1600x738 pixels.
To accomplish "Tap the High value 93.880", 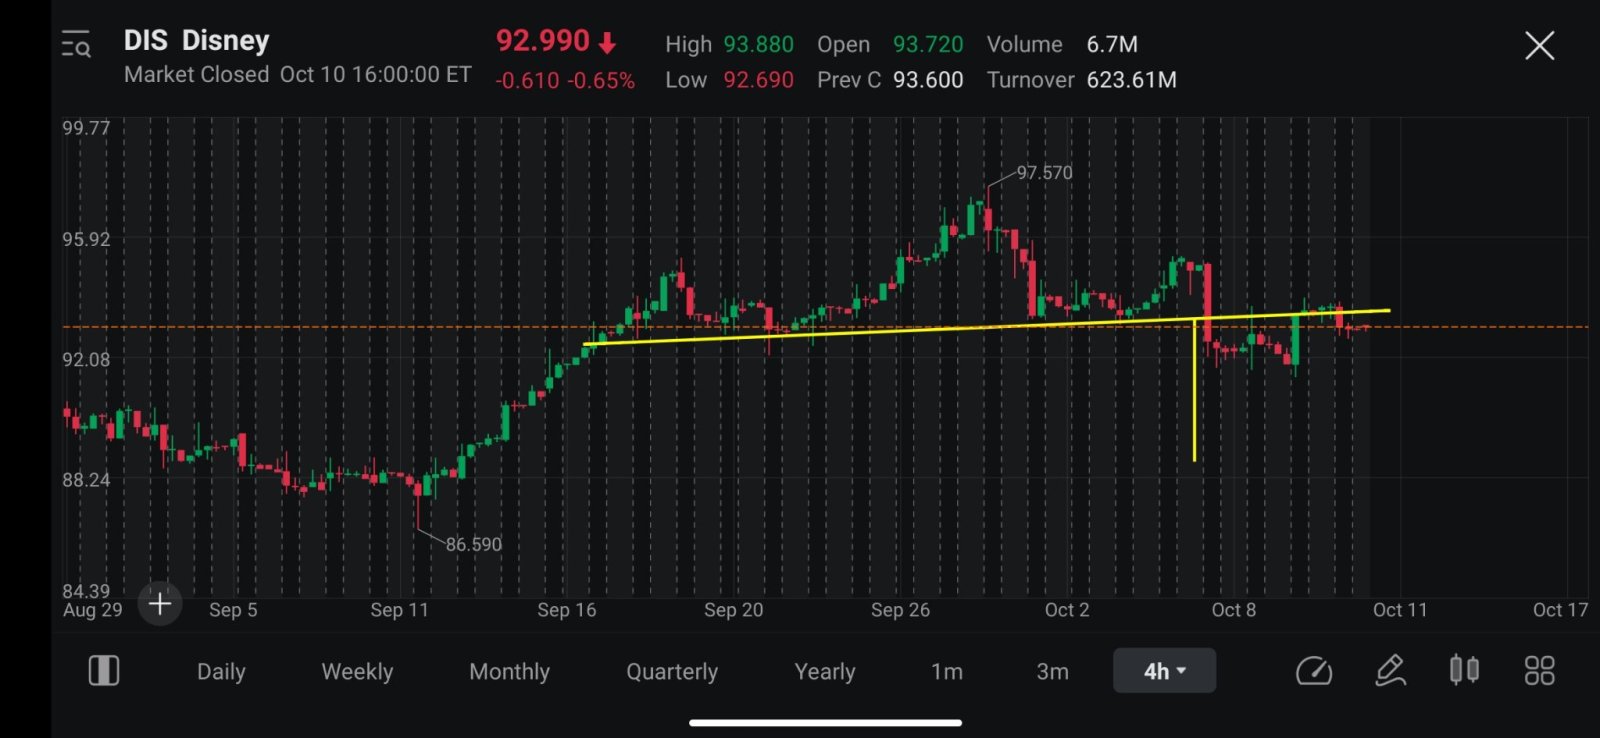I will pos(758,44).
